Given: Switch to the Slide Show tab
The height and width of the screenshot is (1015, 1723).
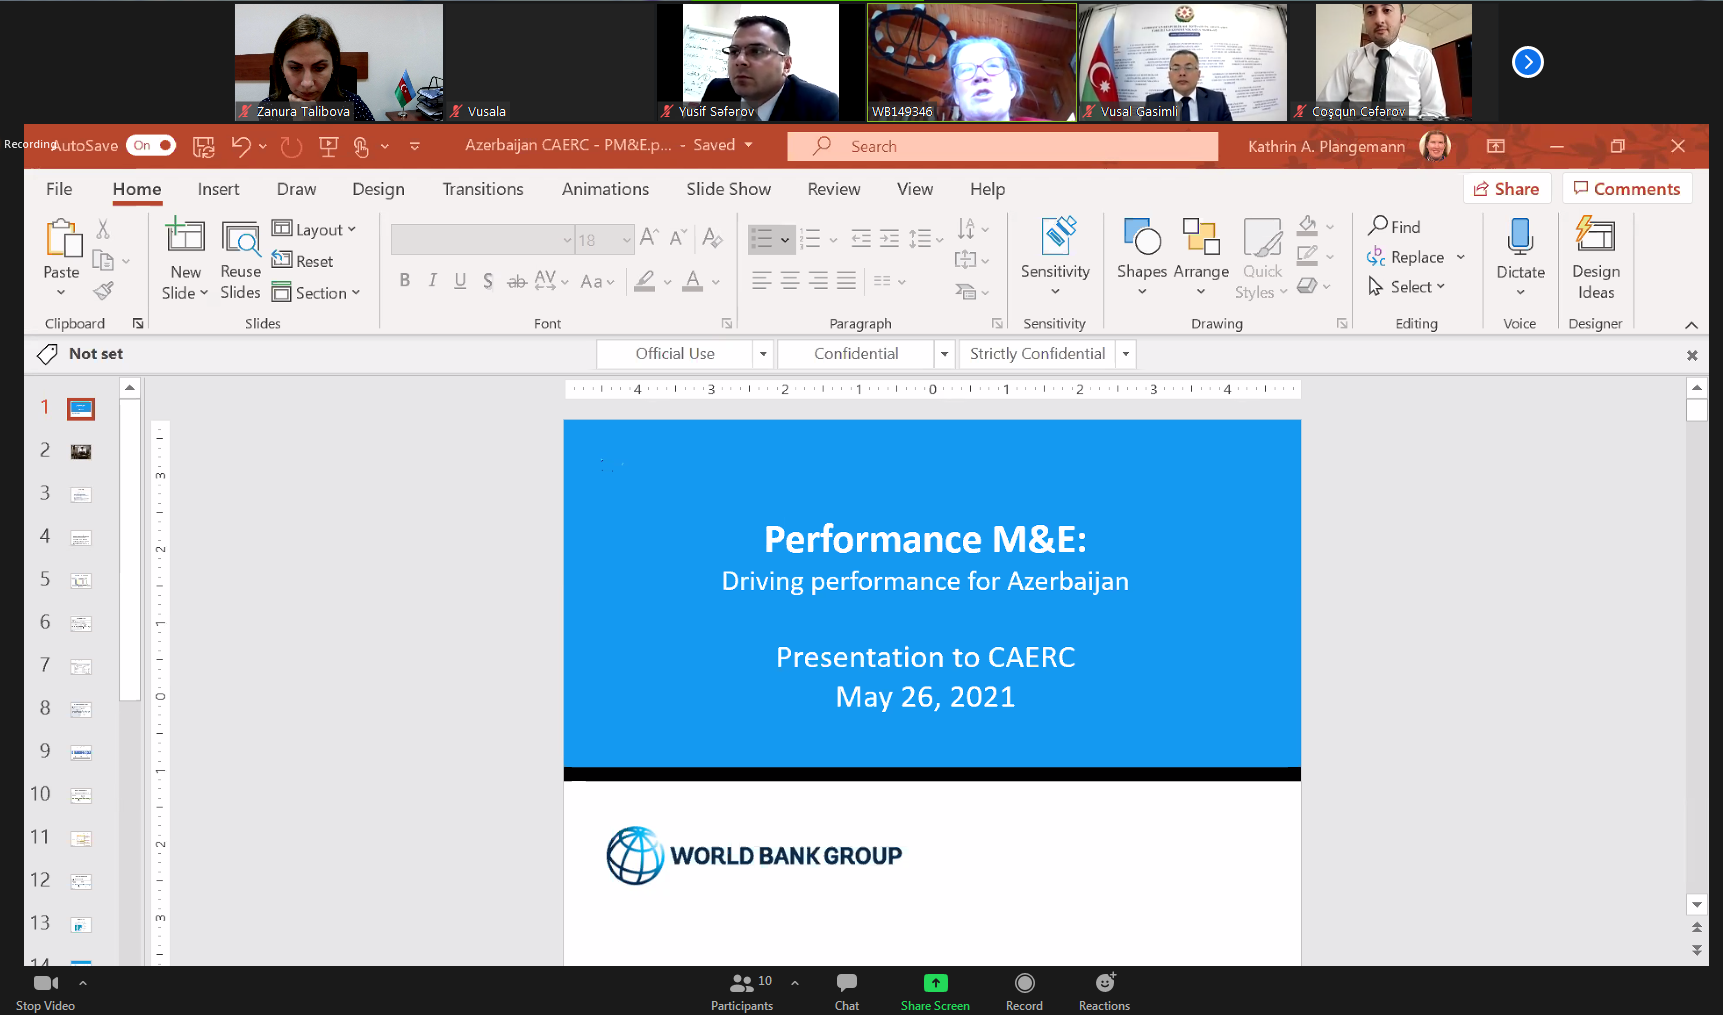Looking at the screenshot, I should coord(728,189).
